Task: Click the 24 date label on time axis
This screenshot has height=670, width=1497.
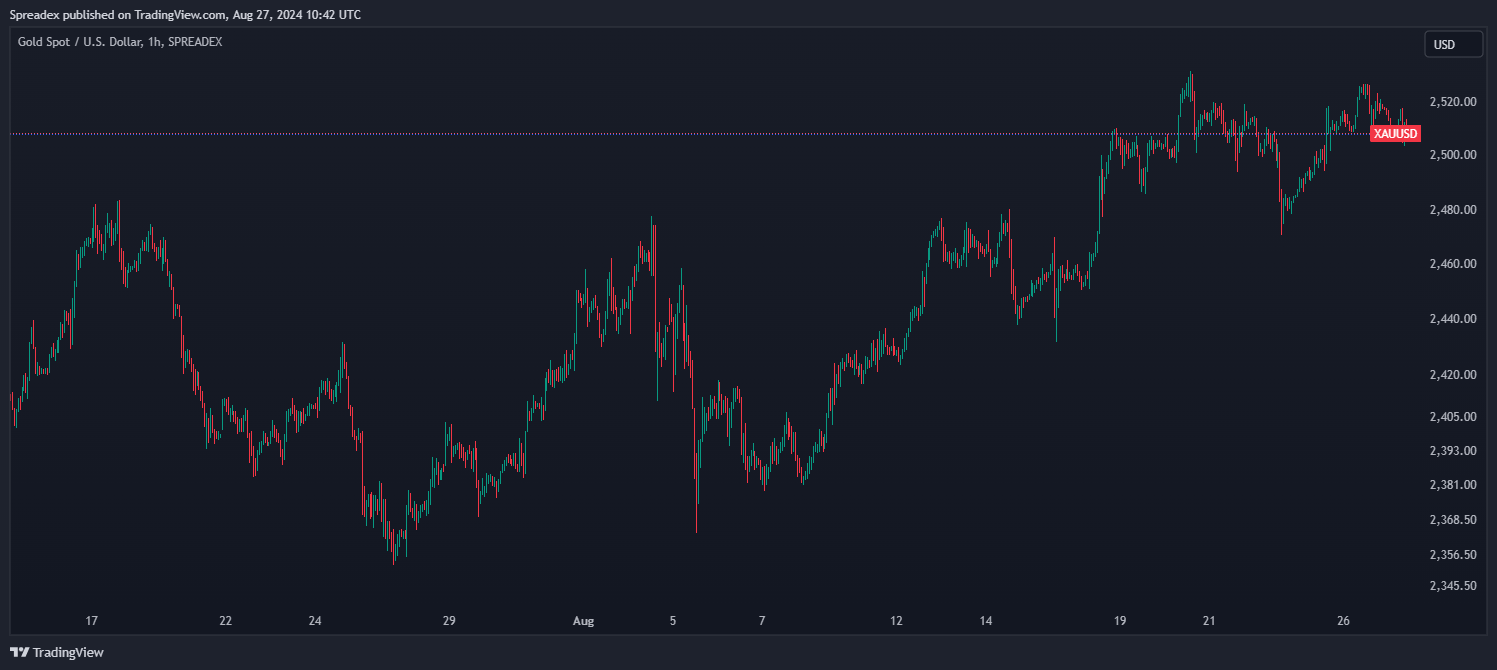Action: coord(315,621)
